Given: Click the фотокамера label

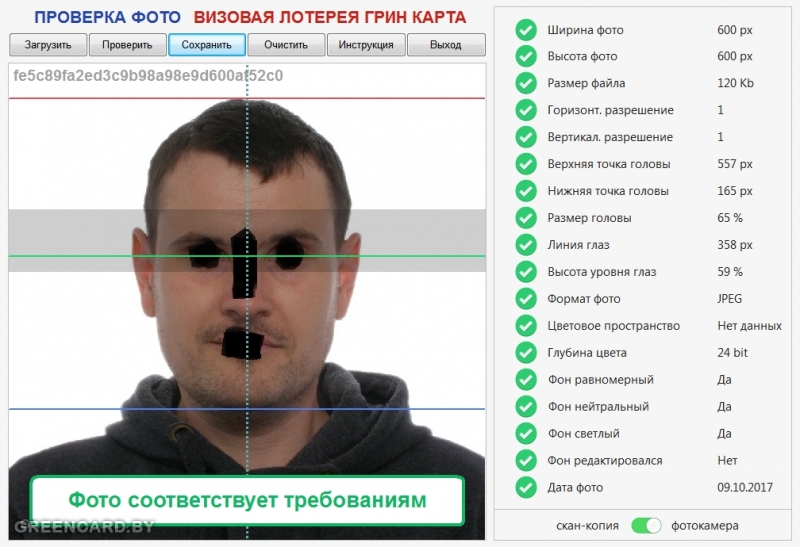Looking at the screenshot, I should (705, 525).
